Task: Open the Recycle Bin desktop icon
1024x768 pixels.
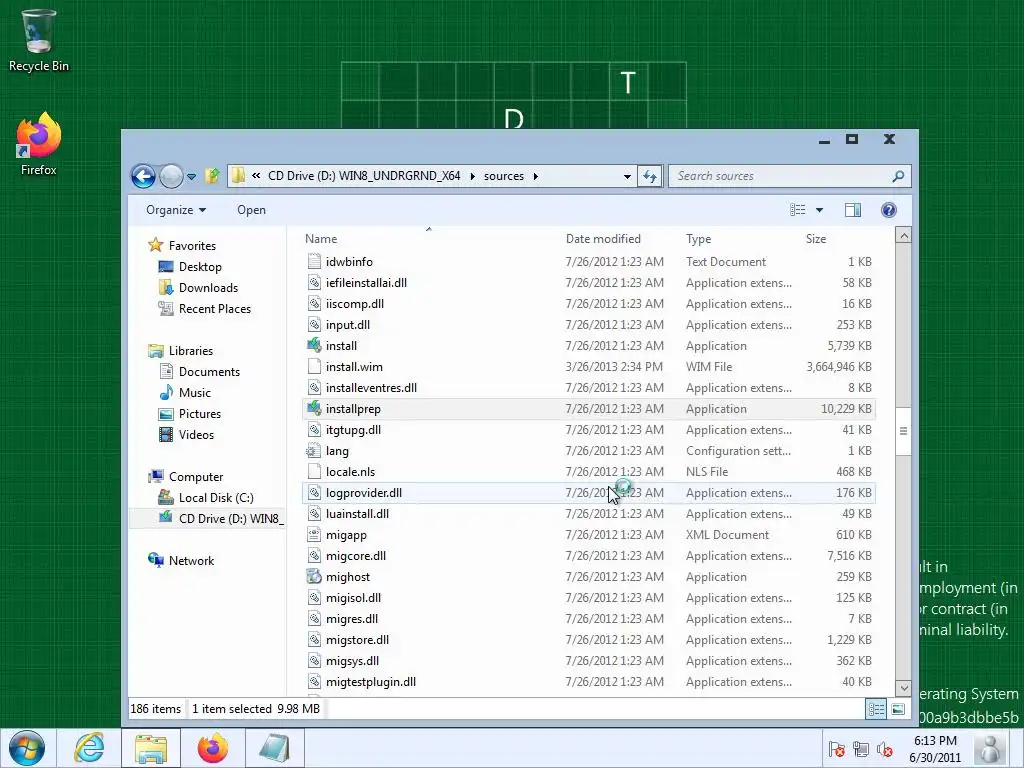Action: click(x=39, y=39)
